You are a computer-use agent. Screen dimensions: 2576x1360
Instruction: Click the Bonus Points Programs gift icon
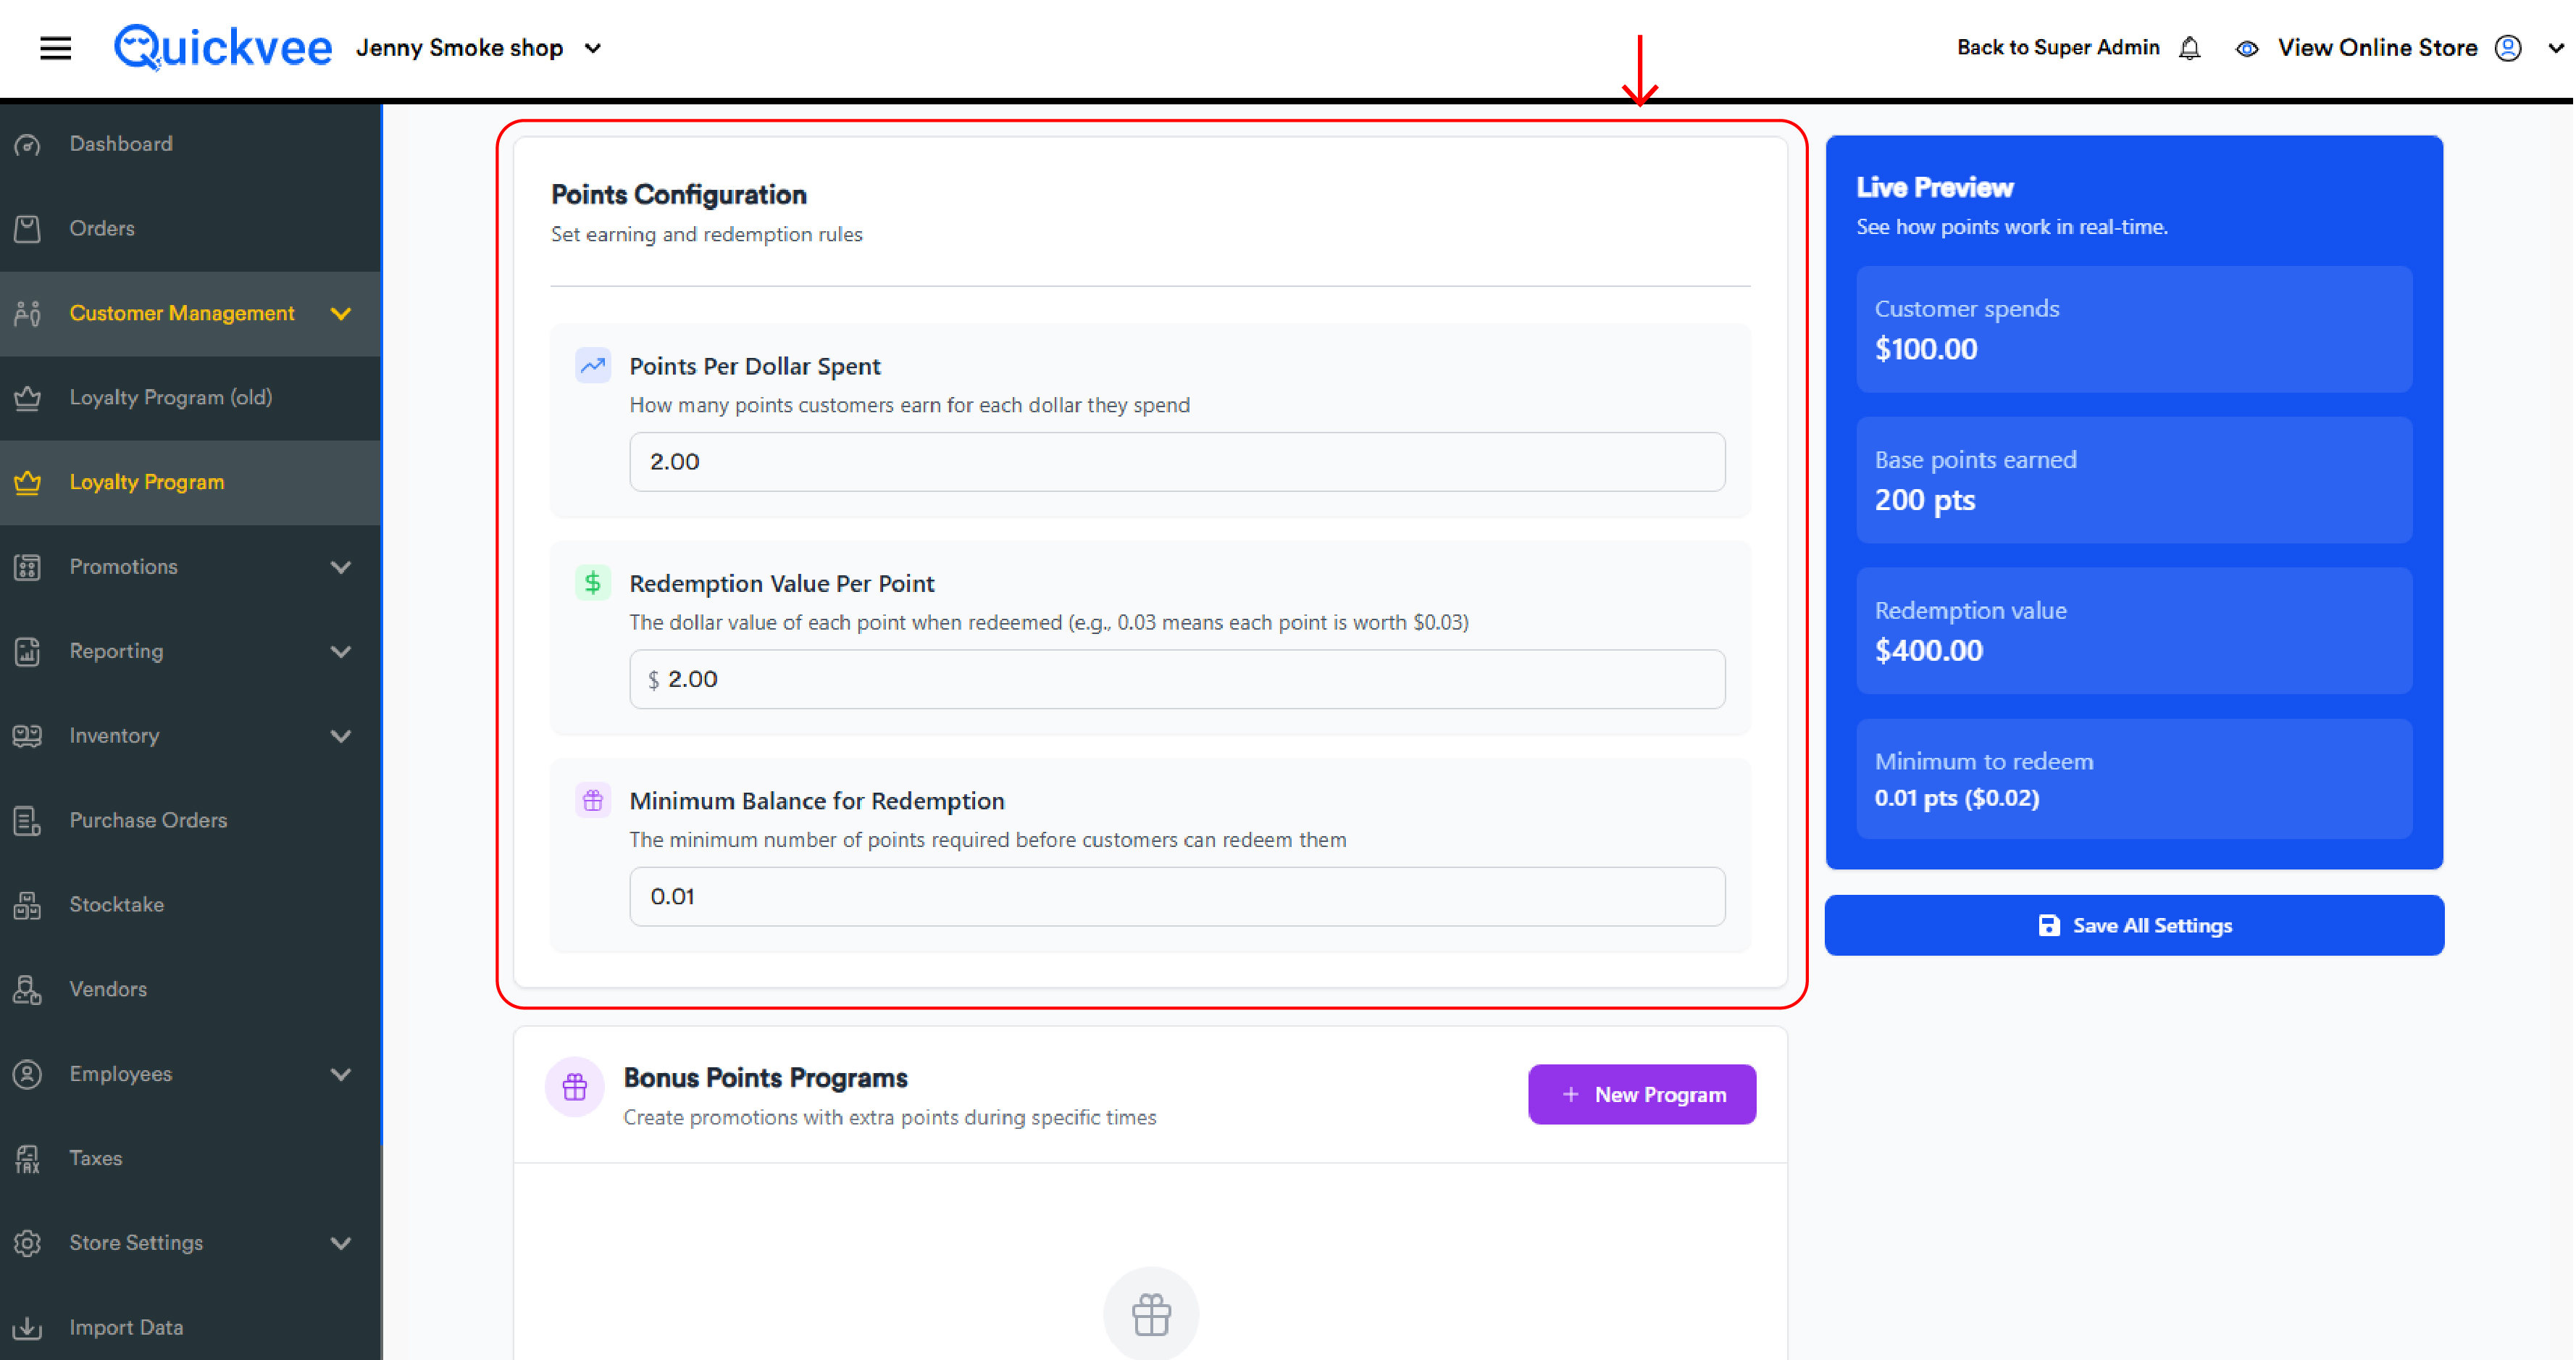tap(575, 1087)
